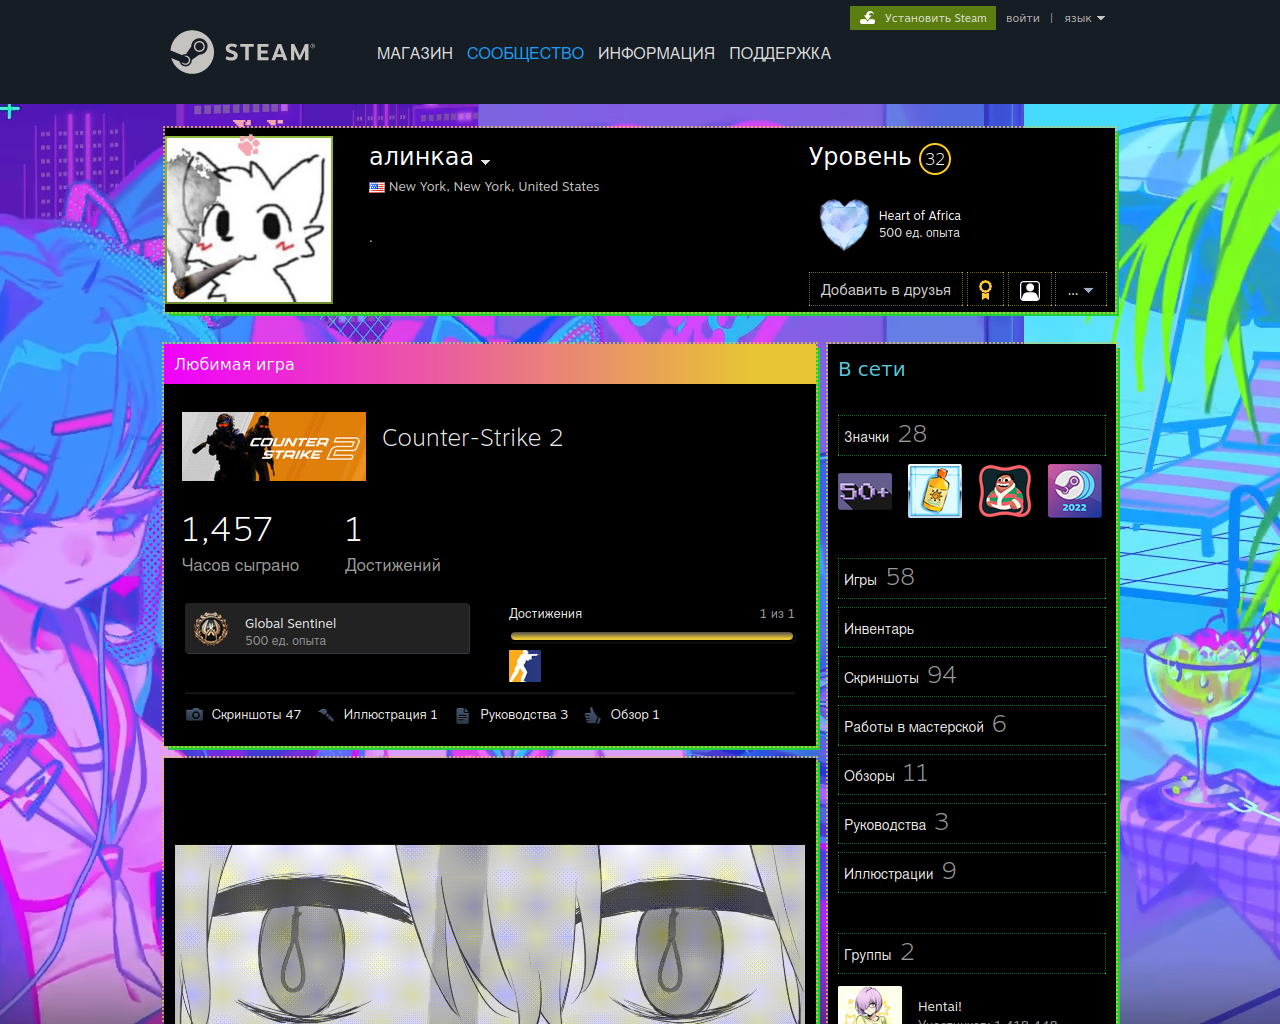Click the review thumbs-up icon
Viewport: 1280px width, 1024px height.
point(592,714)
